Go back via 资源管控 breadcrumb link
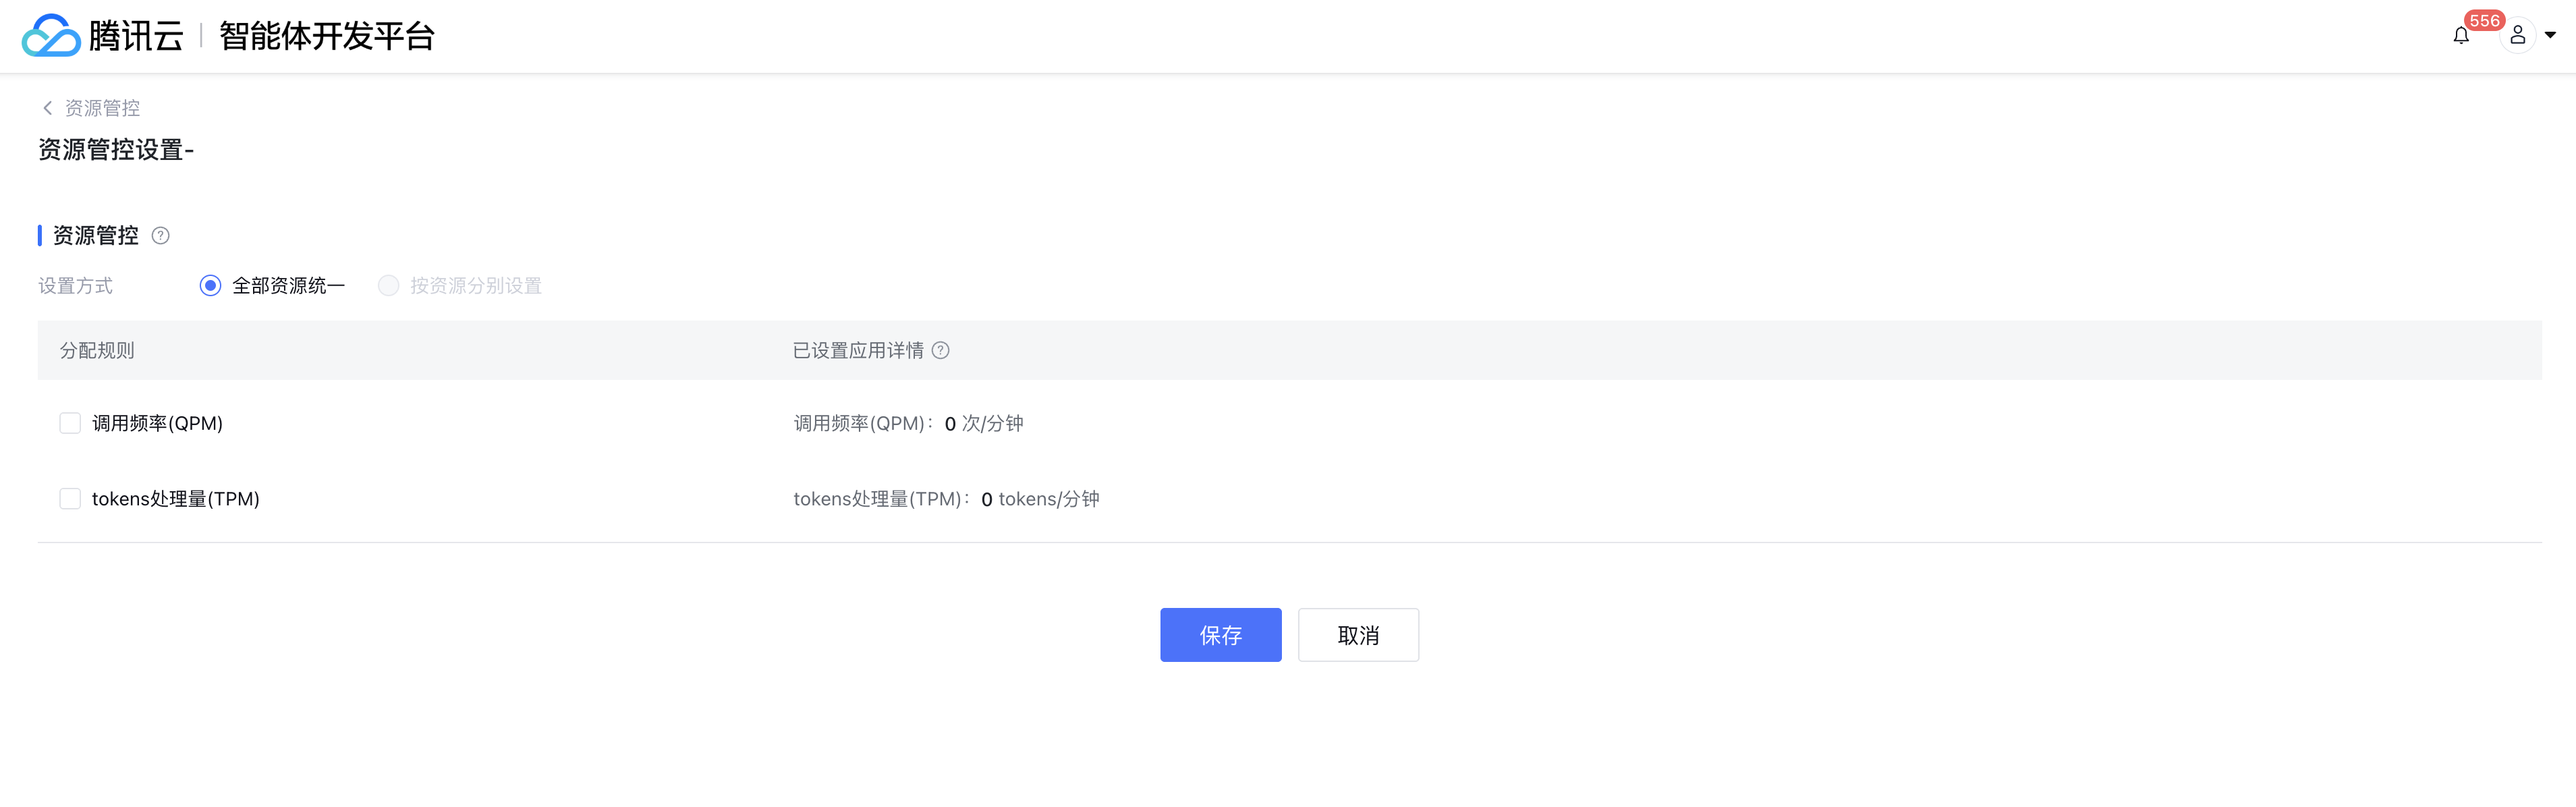This screenshot has width=2576, height=807. [102, 108]
